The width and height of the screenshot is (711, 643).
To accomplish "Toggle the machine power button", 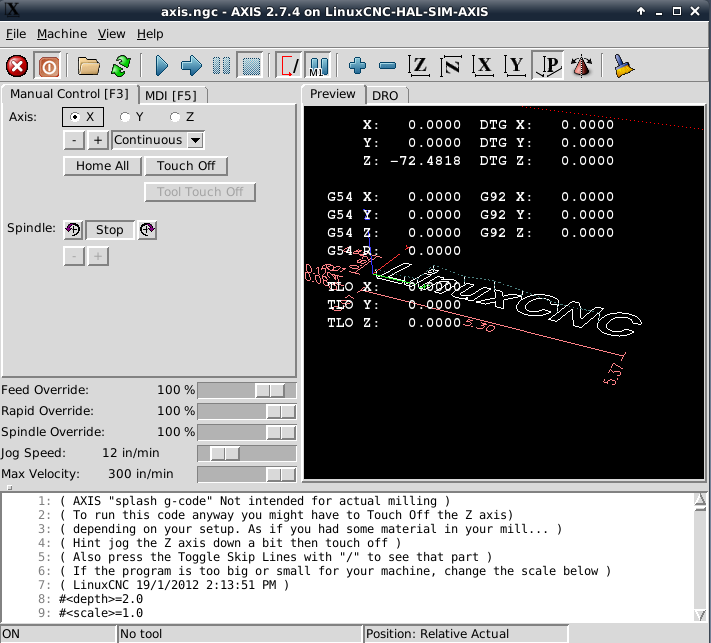I will (49, 66).
